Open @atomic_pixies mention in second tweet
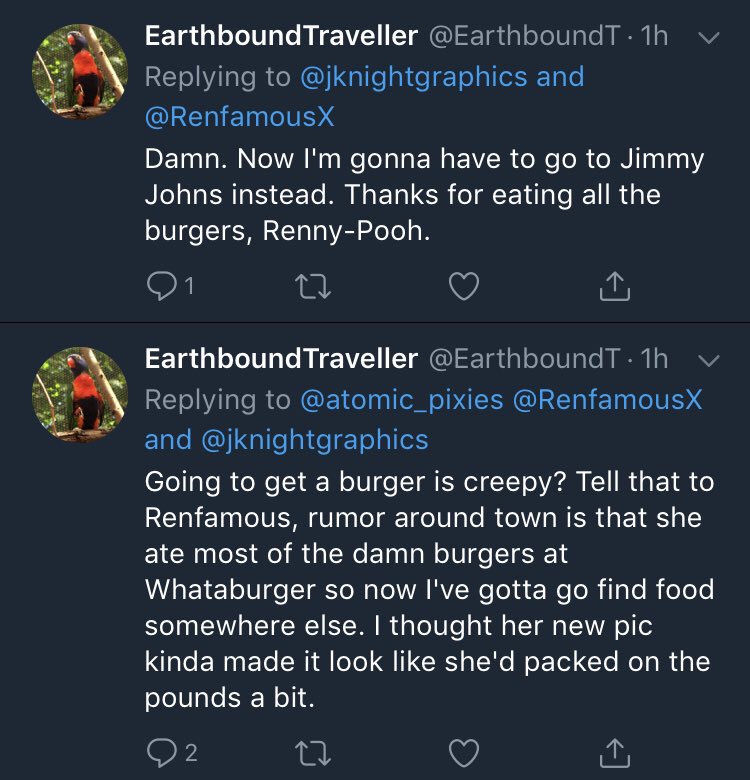 click(x=402, y=400)
